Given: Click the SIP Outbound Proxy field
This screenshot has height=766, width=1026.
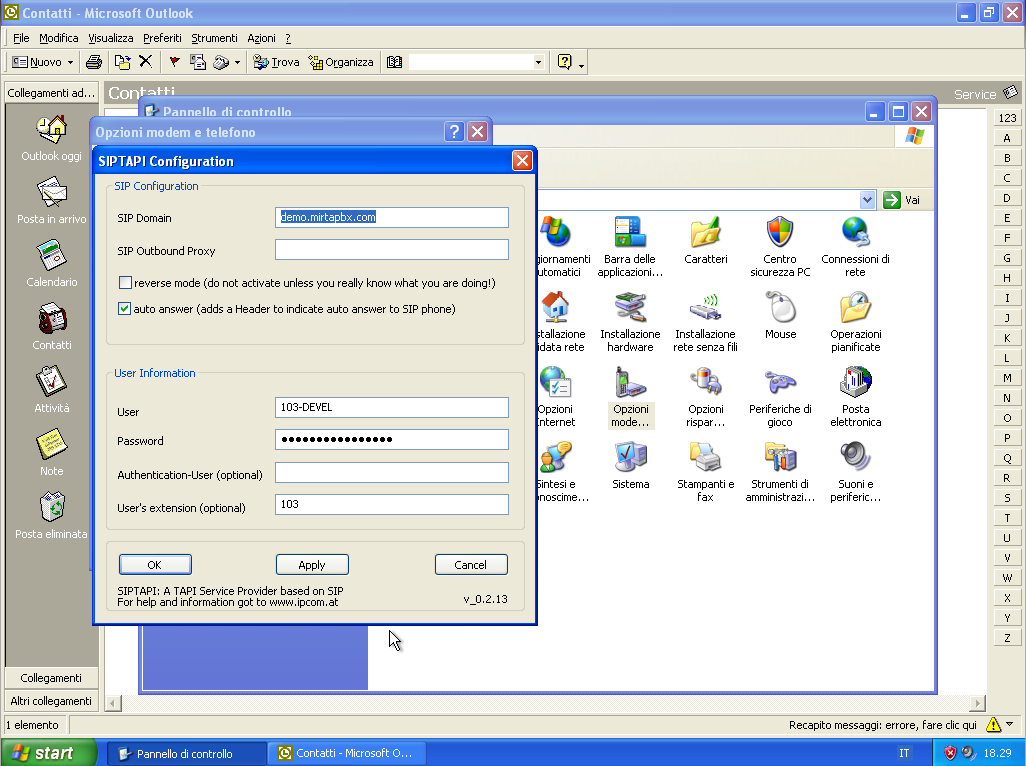Looking at the screenshot, I should pyautogui.click(x=392, y=249).
